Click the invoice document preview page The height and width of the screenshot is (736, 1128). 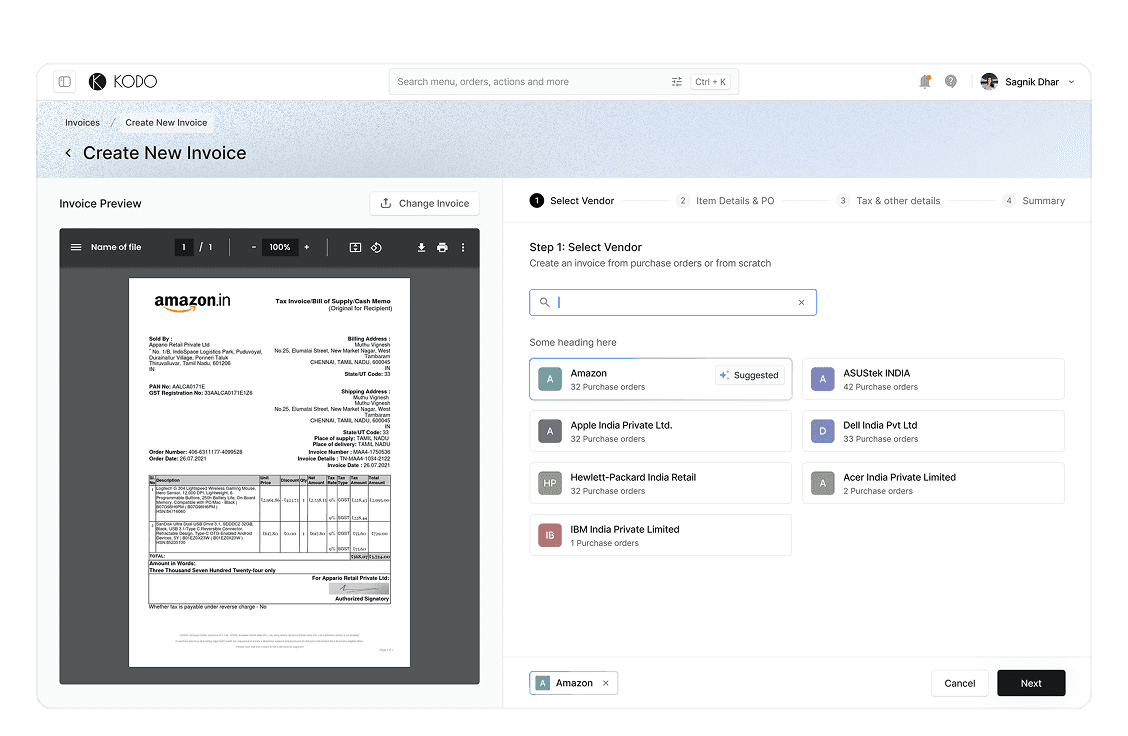[x=270, y=473]
